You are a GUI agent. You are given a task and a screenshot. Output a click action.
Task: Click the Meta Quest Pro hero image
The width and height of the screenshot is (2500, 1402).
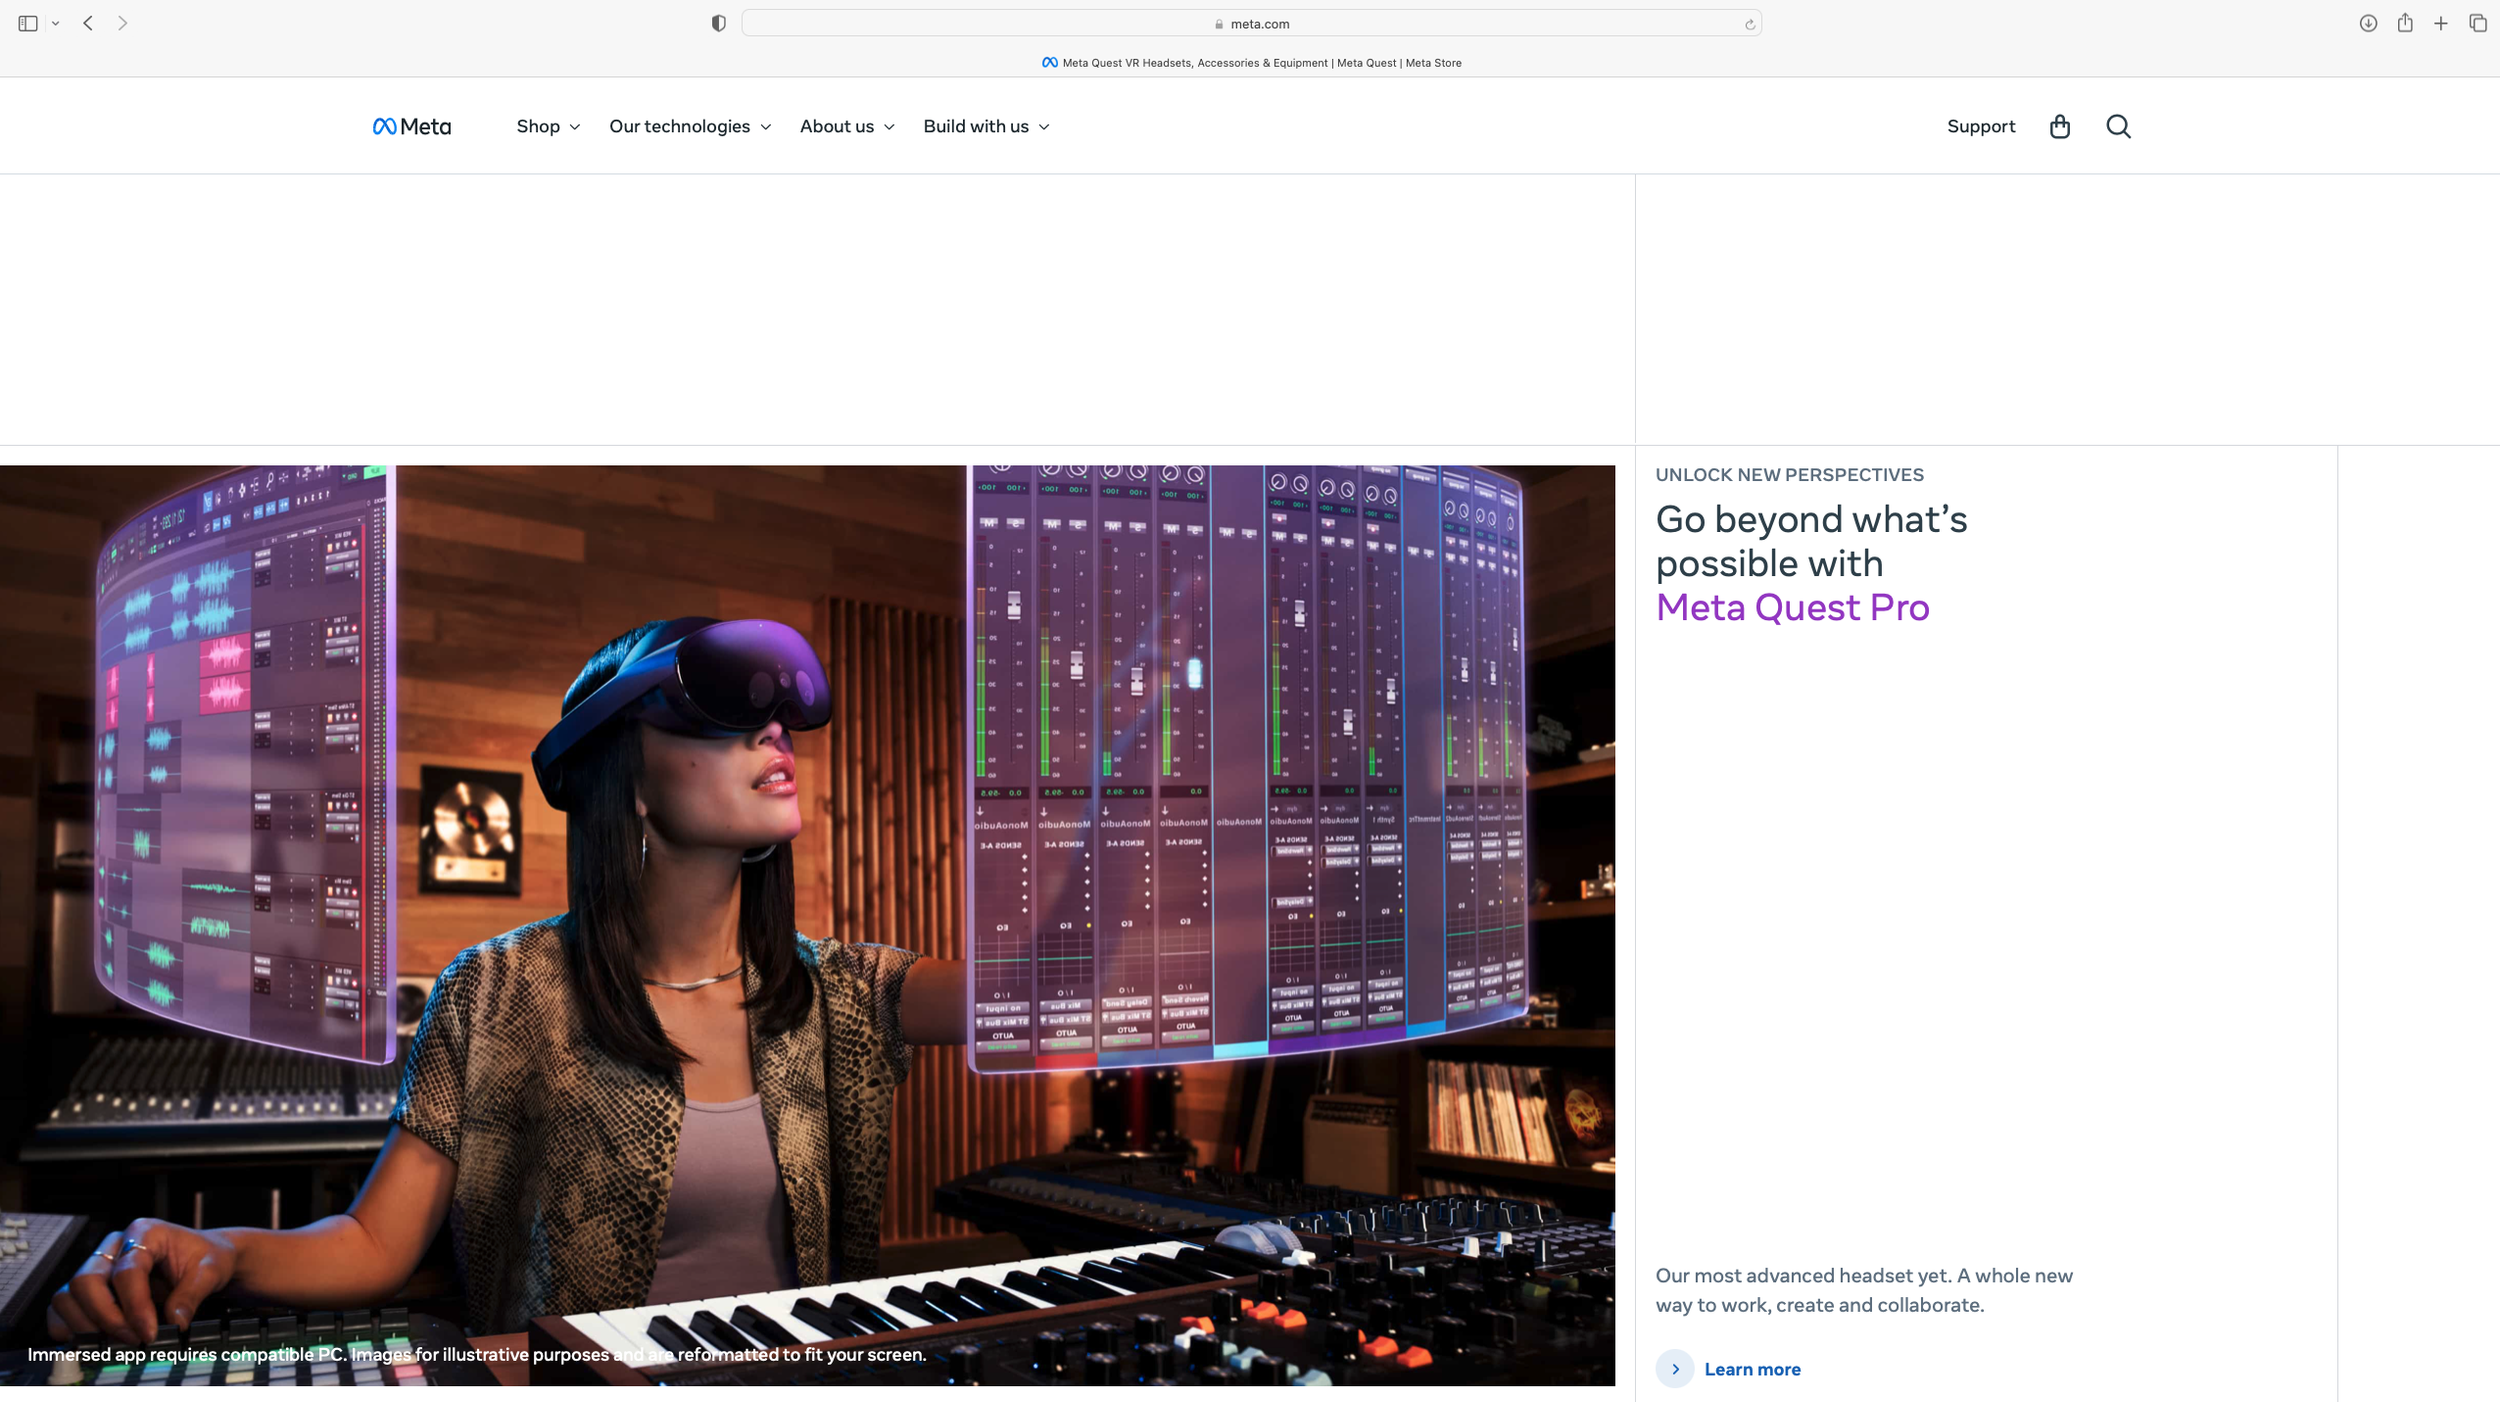(807, 925)
